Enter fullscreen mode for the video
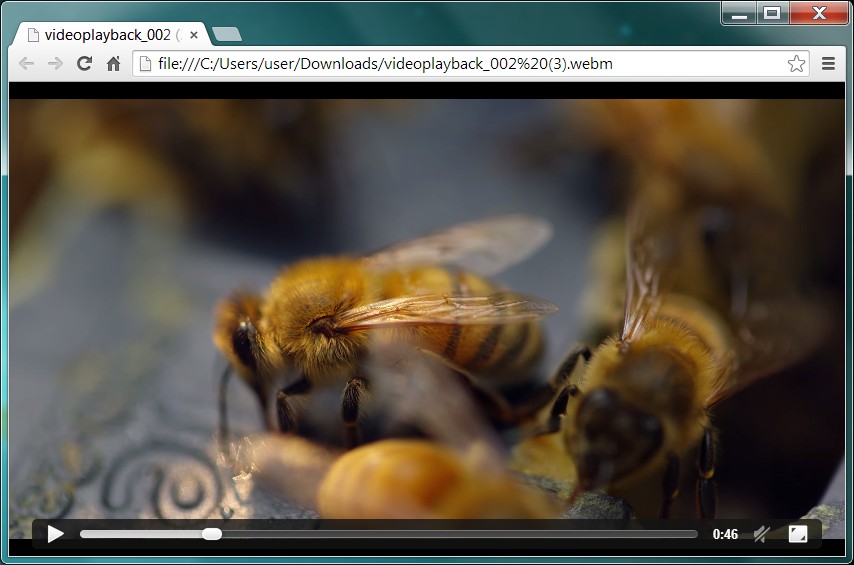 click(x=798, y=534)
